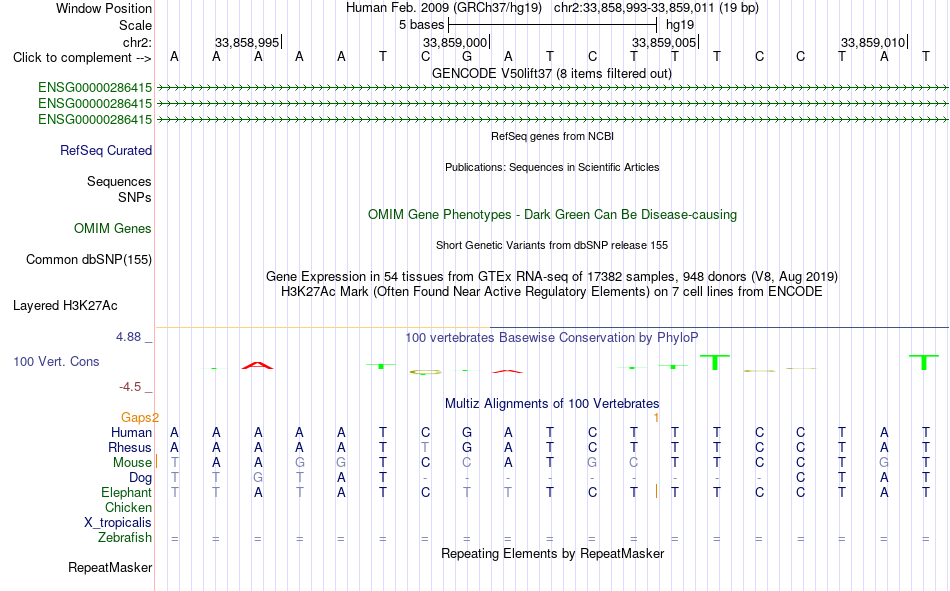Click the 33,858,995 ruler position

(x=247, y=42)
